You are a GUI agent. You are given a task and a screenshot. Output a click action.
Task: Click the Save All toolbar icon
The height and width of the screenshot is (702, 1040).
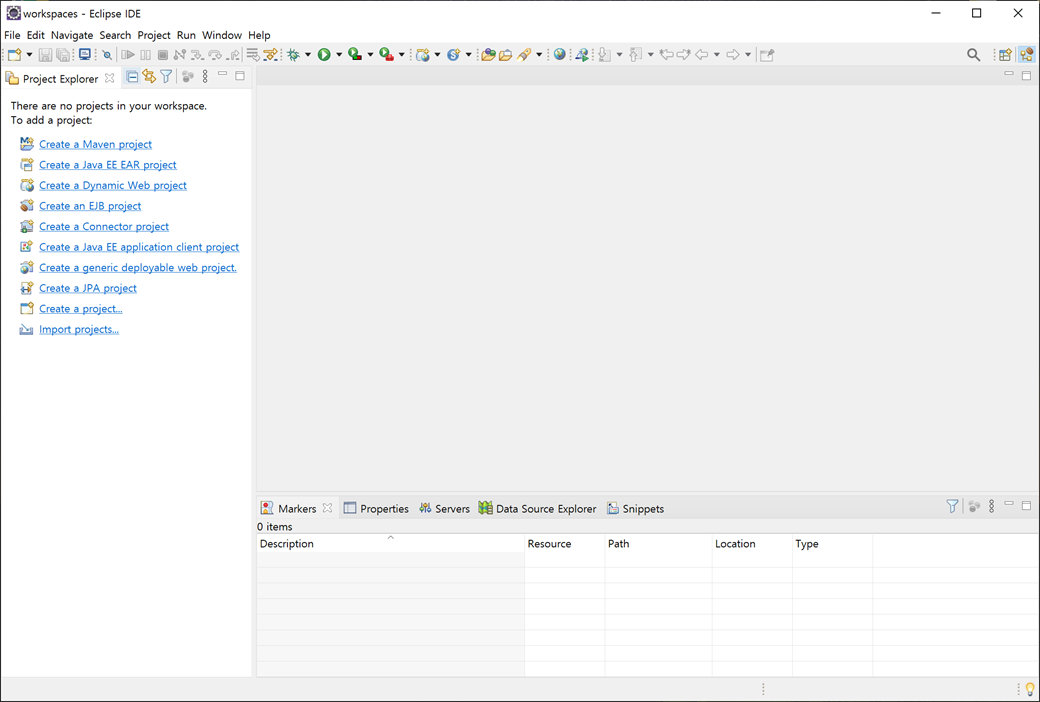[63, 55]
